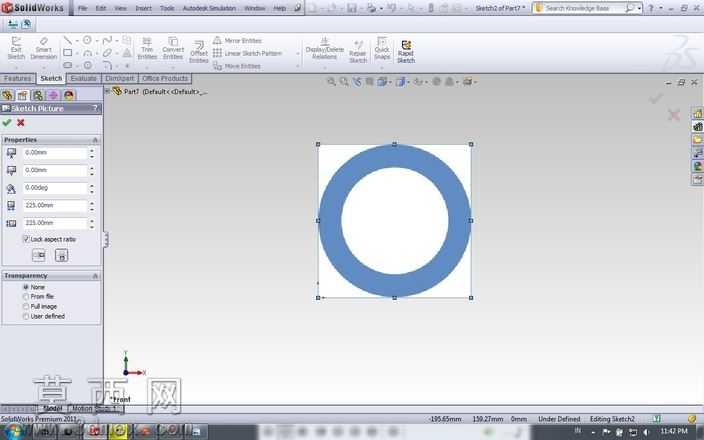The width and height of the screenshot is (704, 440).
Task: Select the Smart Dimension tool
Action: [44, 48]
